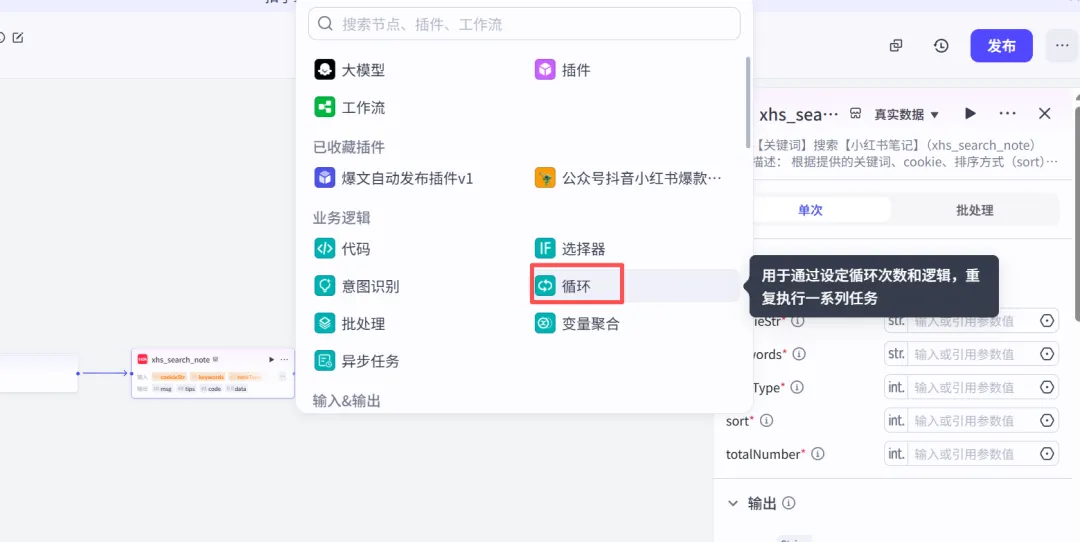Image resolution: width=1080 pixels, height=542 pixels.
Task: Click the info icon next to totalNumber
Action: pyautogui.click(x=818, y=454)
